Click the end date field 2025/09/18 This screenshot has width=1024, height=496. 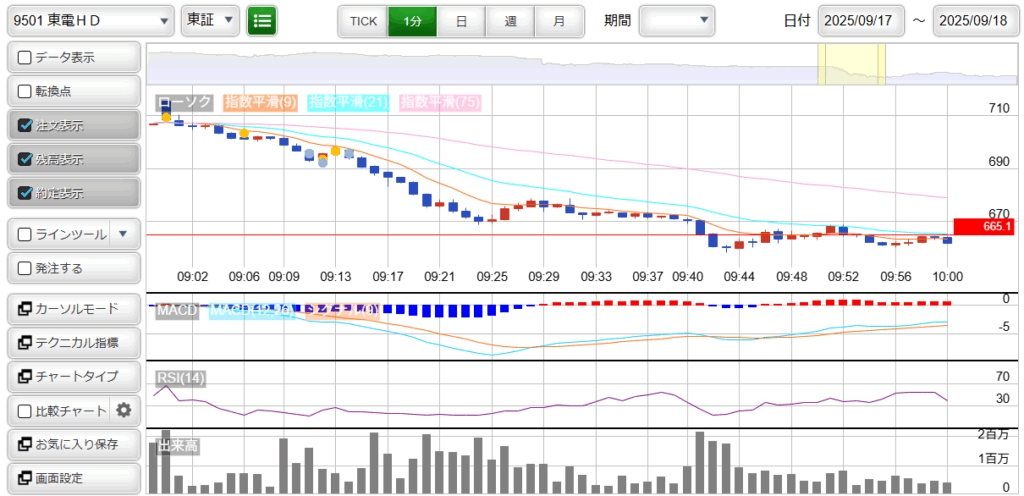tap(978, 21)
